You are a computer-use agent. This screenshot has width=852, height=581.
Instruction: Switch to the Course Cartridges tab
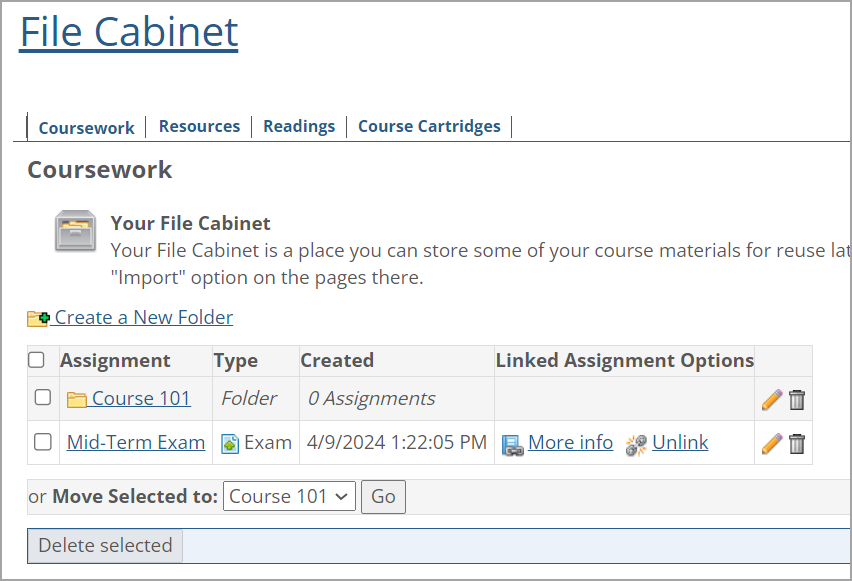[429, 126]
